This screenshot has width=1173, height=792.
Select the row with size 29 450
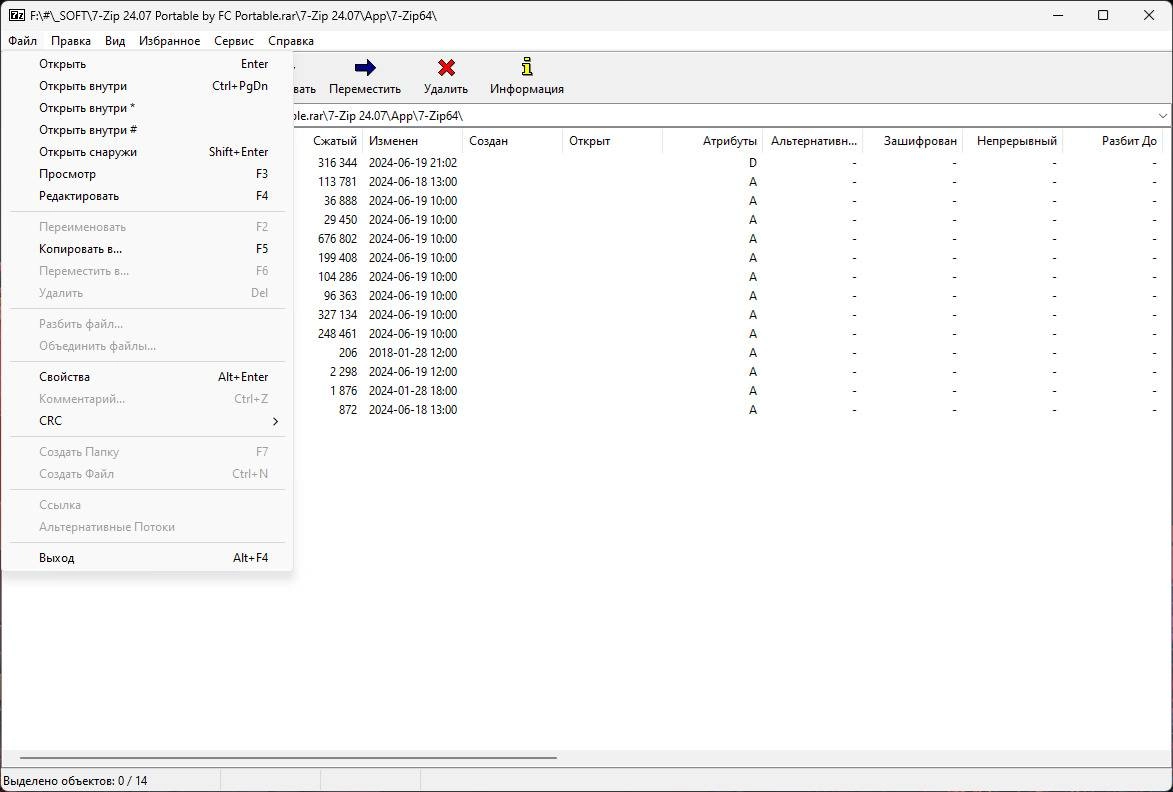(728, 220)
